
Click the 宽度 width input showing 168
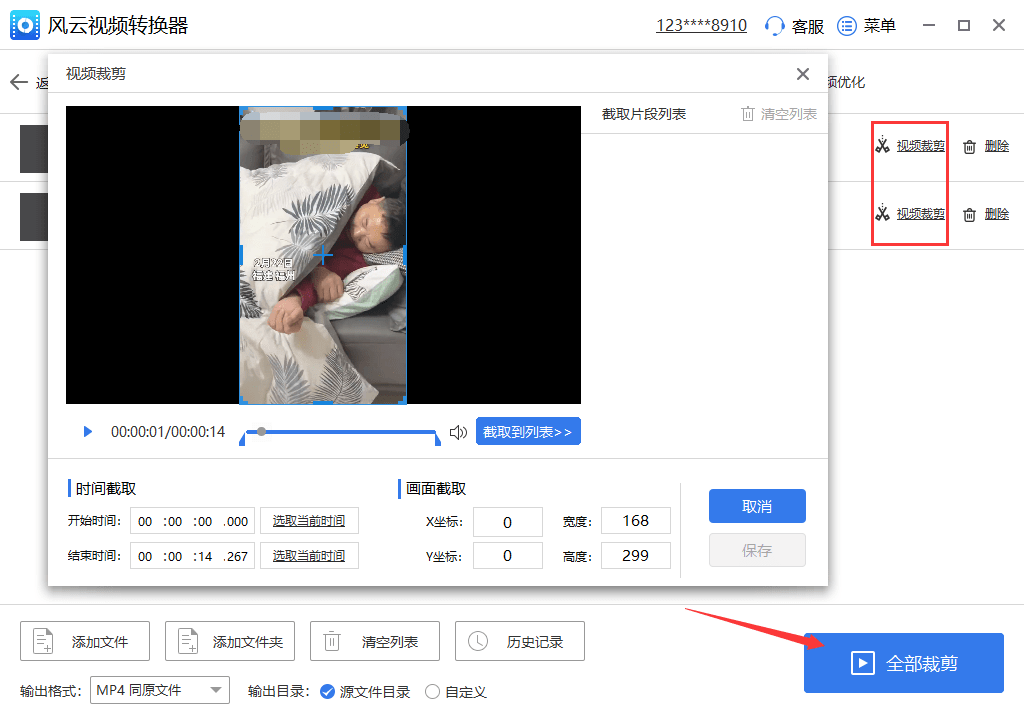click(635, 520)
